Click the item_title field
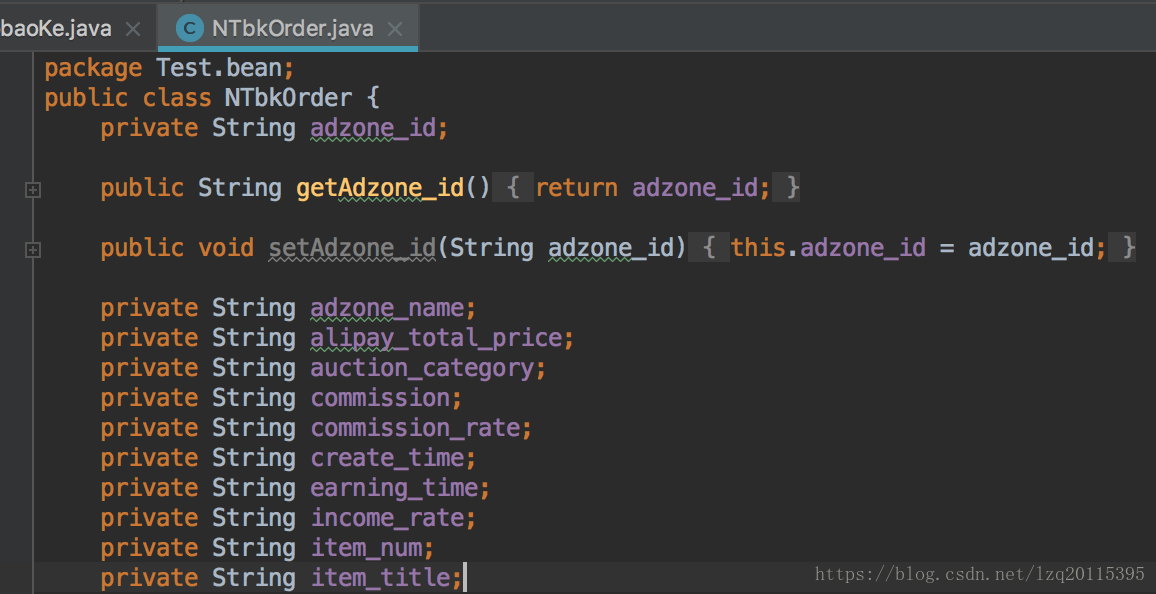The image size is (1156, 594). (x=380, y=579)
